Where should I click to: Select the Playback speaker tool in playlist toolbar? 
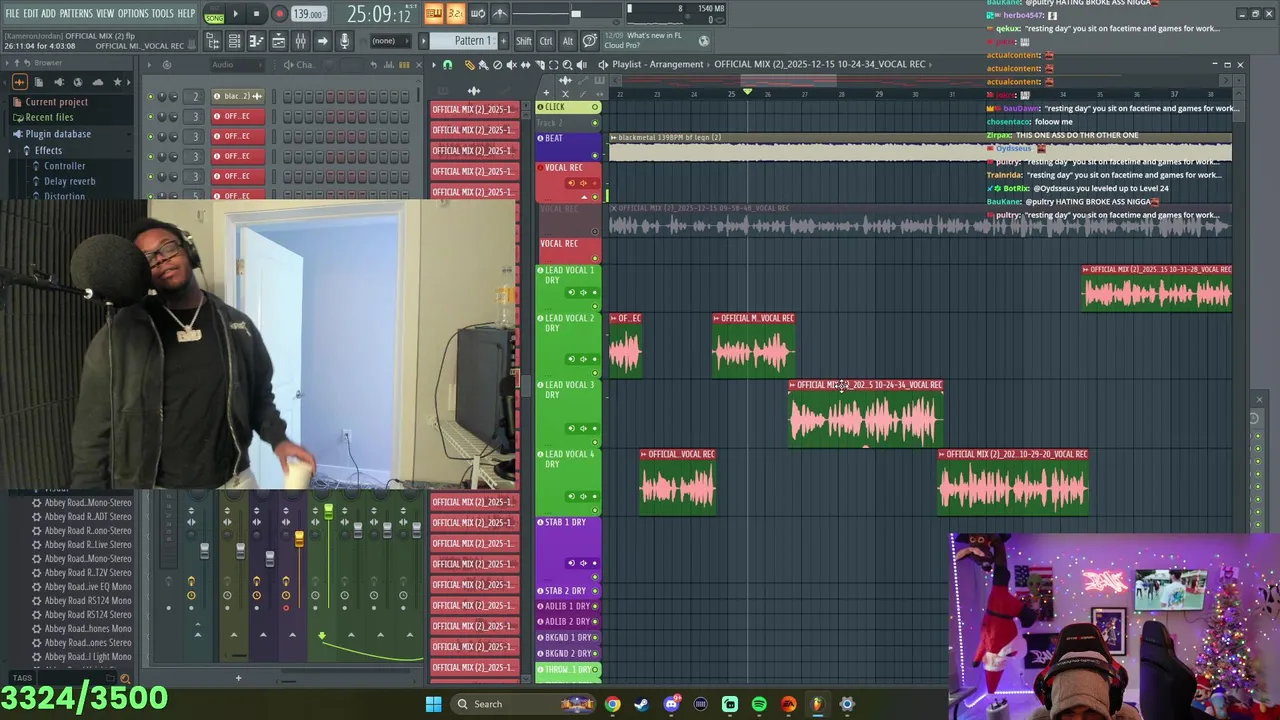coord(582,65)
